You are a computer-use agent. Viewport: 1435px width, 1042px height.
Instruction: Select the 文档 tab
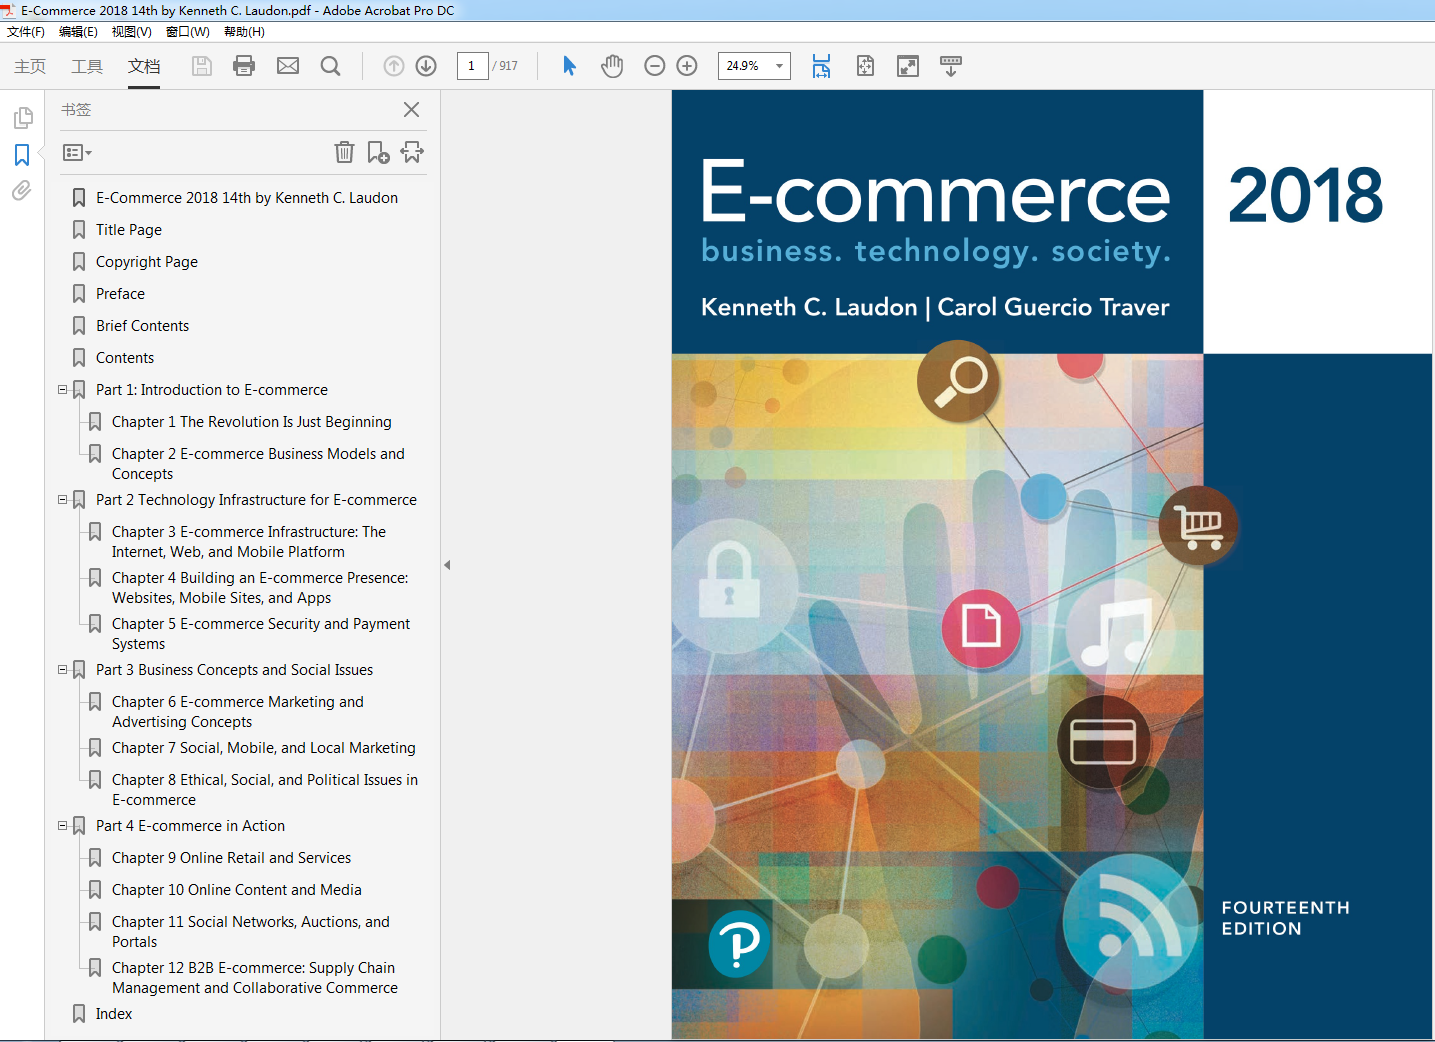tap(144, 66)
